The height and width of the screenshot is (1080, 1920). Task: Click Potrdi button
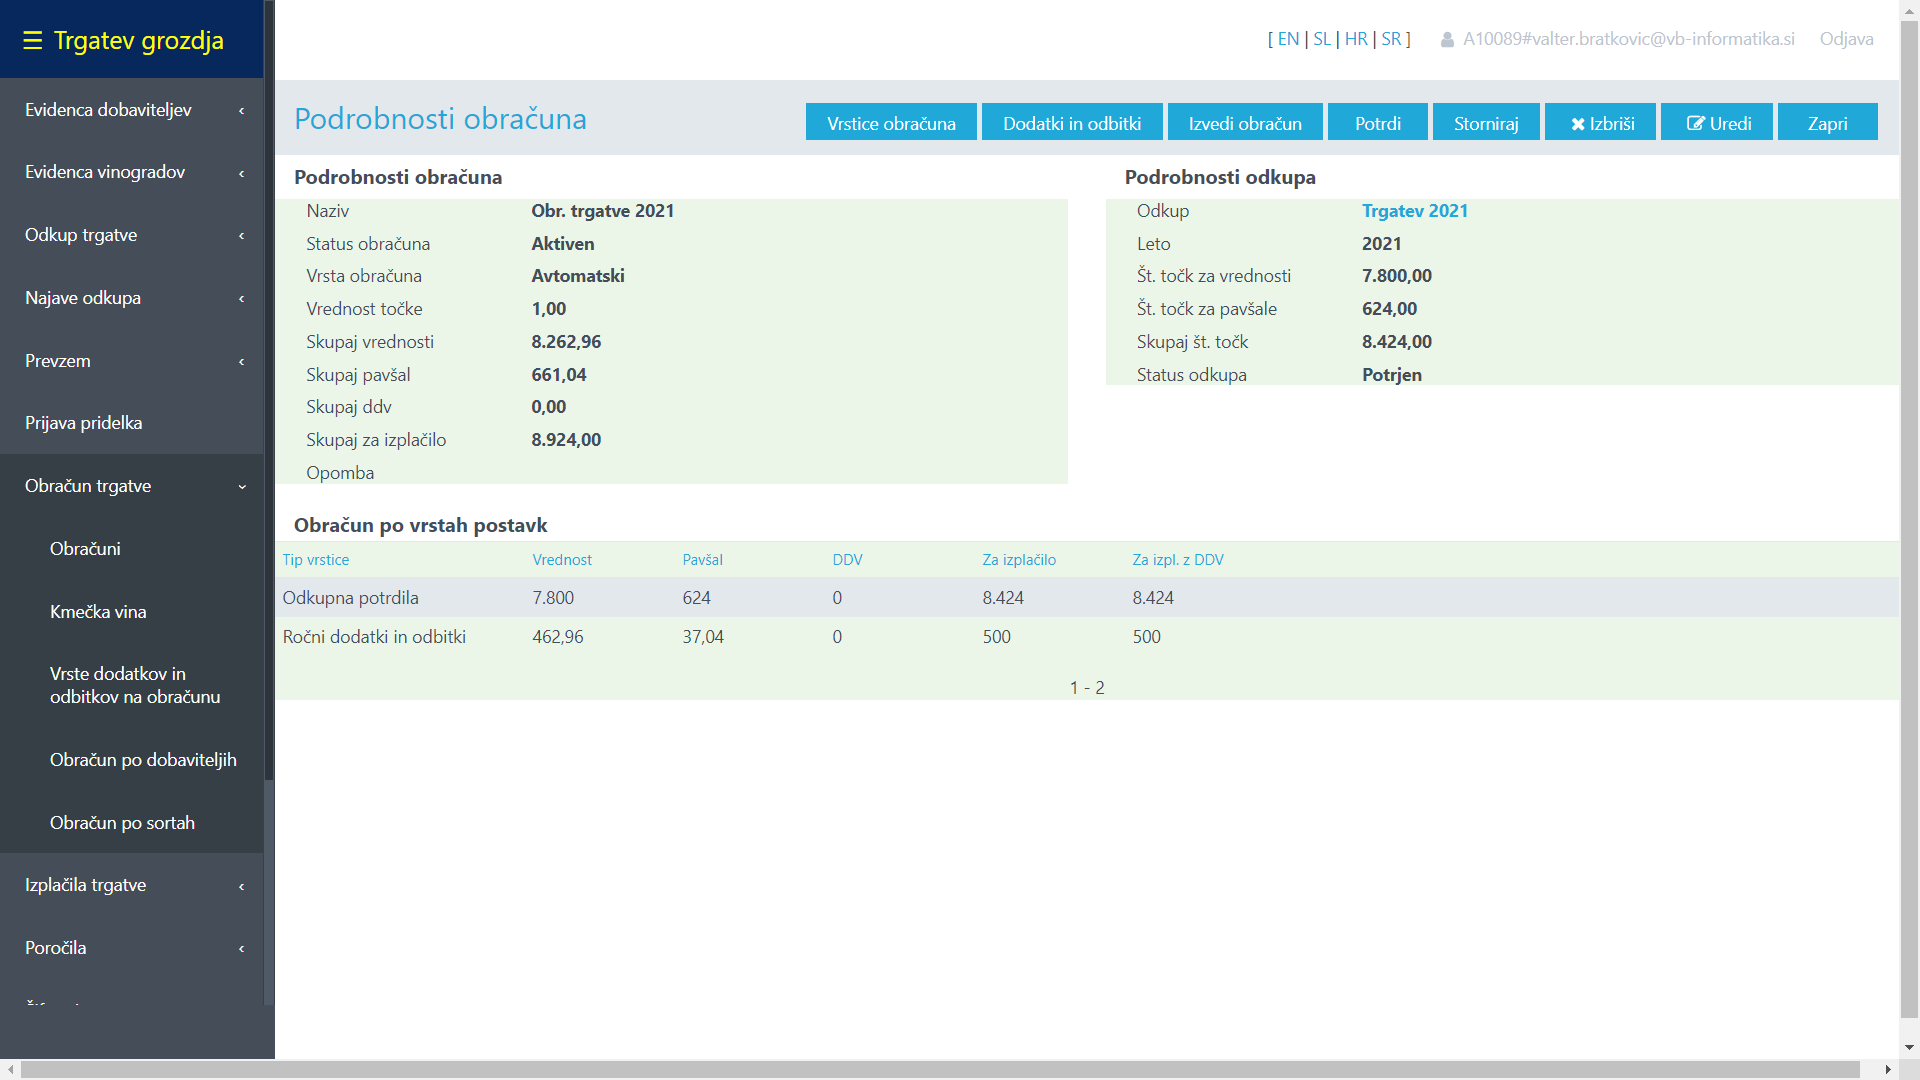(x=1377, y=122)
